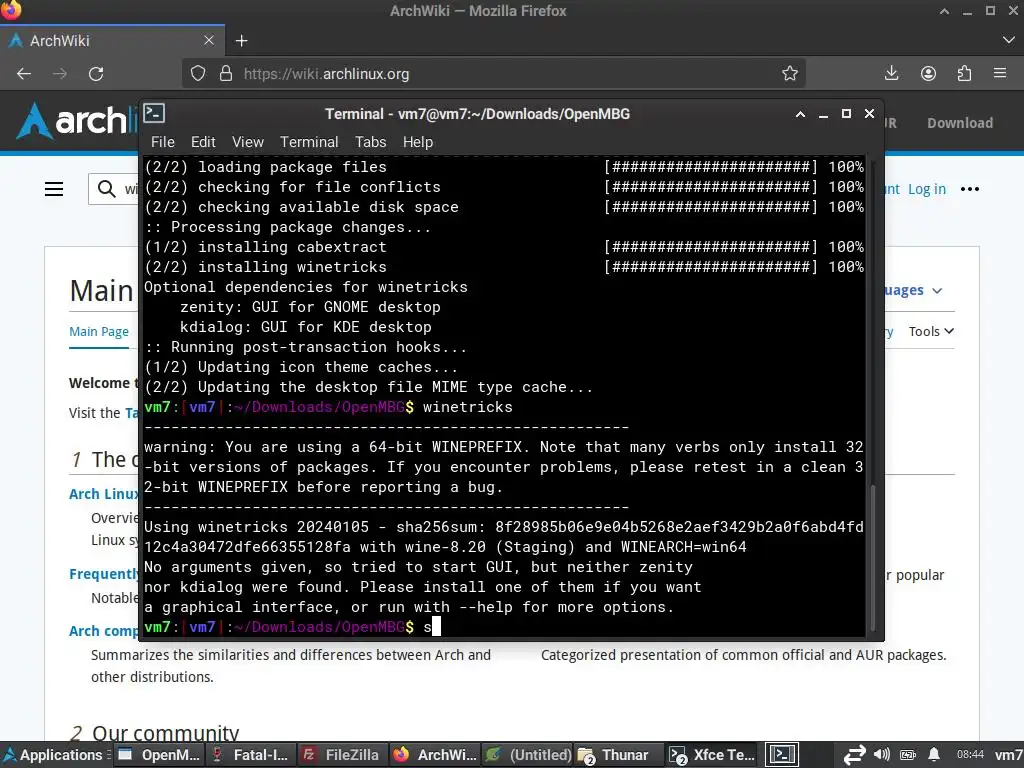1024x768 pixels.
Task: Select the Main Page tab
Action: point(99,332)
